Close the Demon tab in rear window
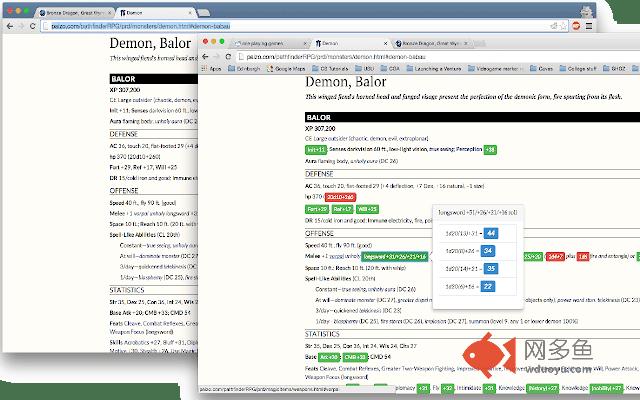This screenshot has height=400, width=640. pyautogui.click(x=189, y=13)
